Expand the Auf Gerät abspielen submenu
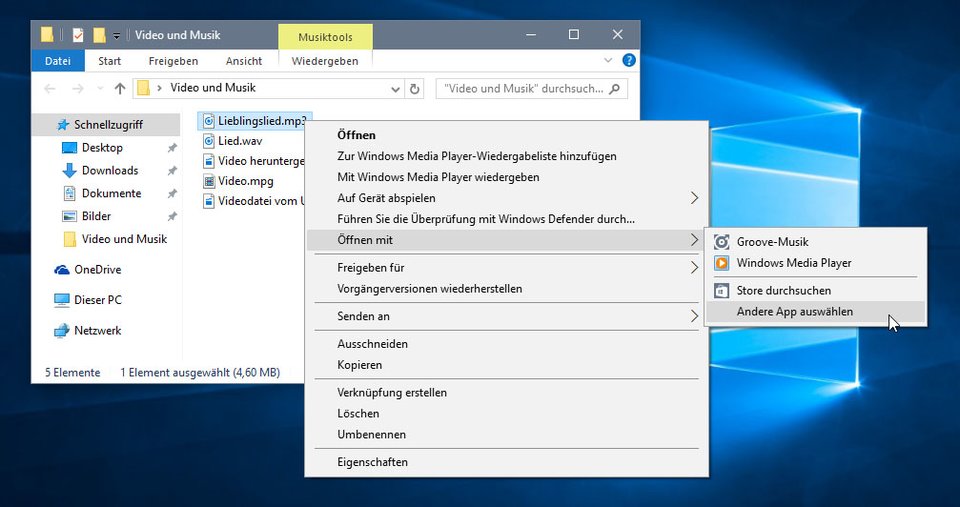960x507 pixels. click(694, 198)
